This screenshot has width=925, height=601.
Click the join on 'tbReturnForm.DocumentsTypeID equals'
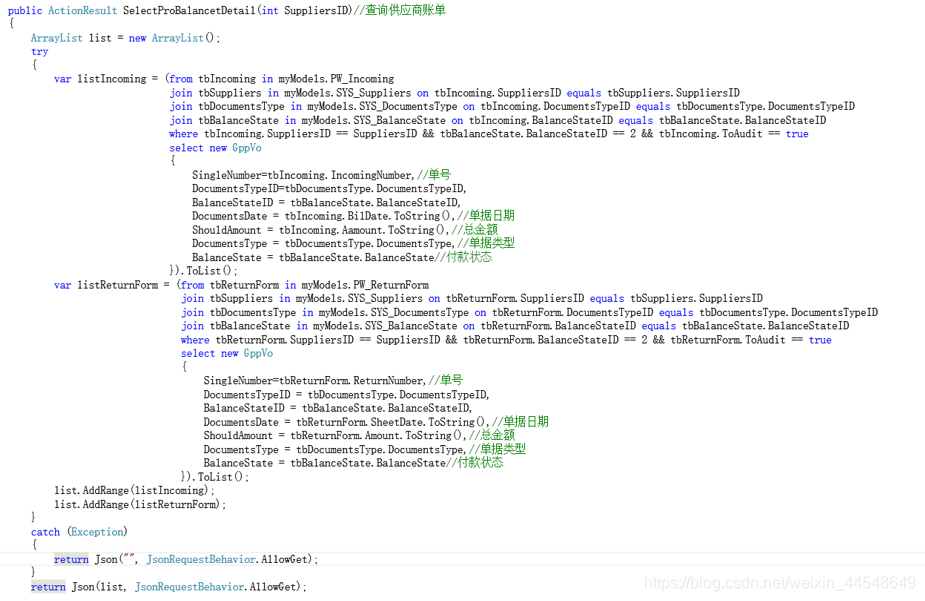click(529, 312)
